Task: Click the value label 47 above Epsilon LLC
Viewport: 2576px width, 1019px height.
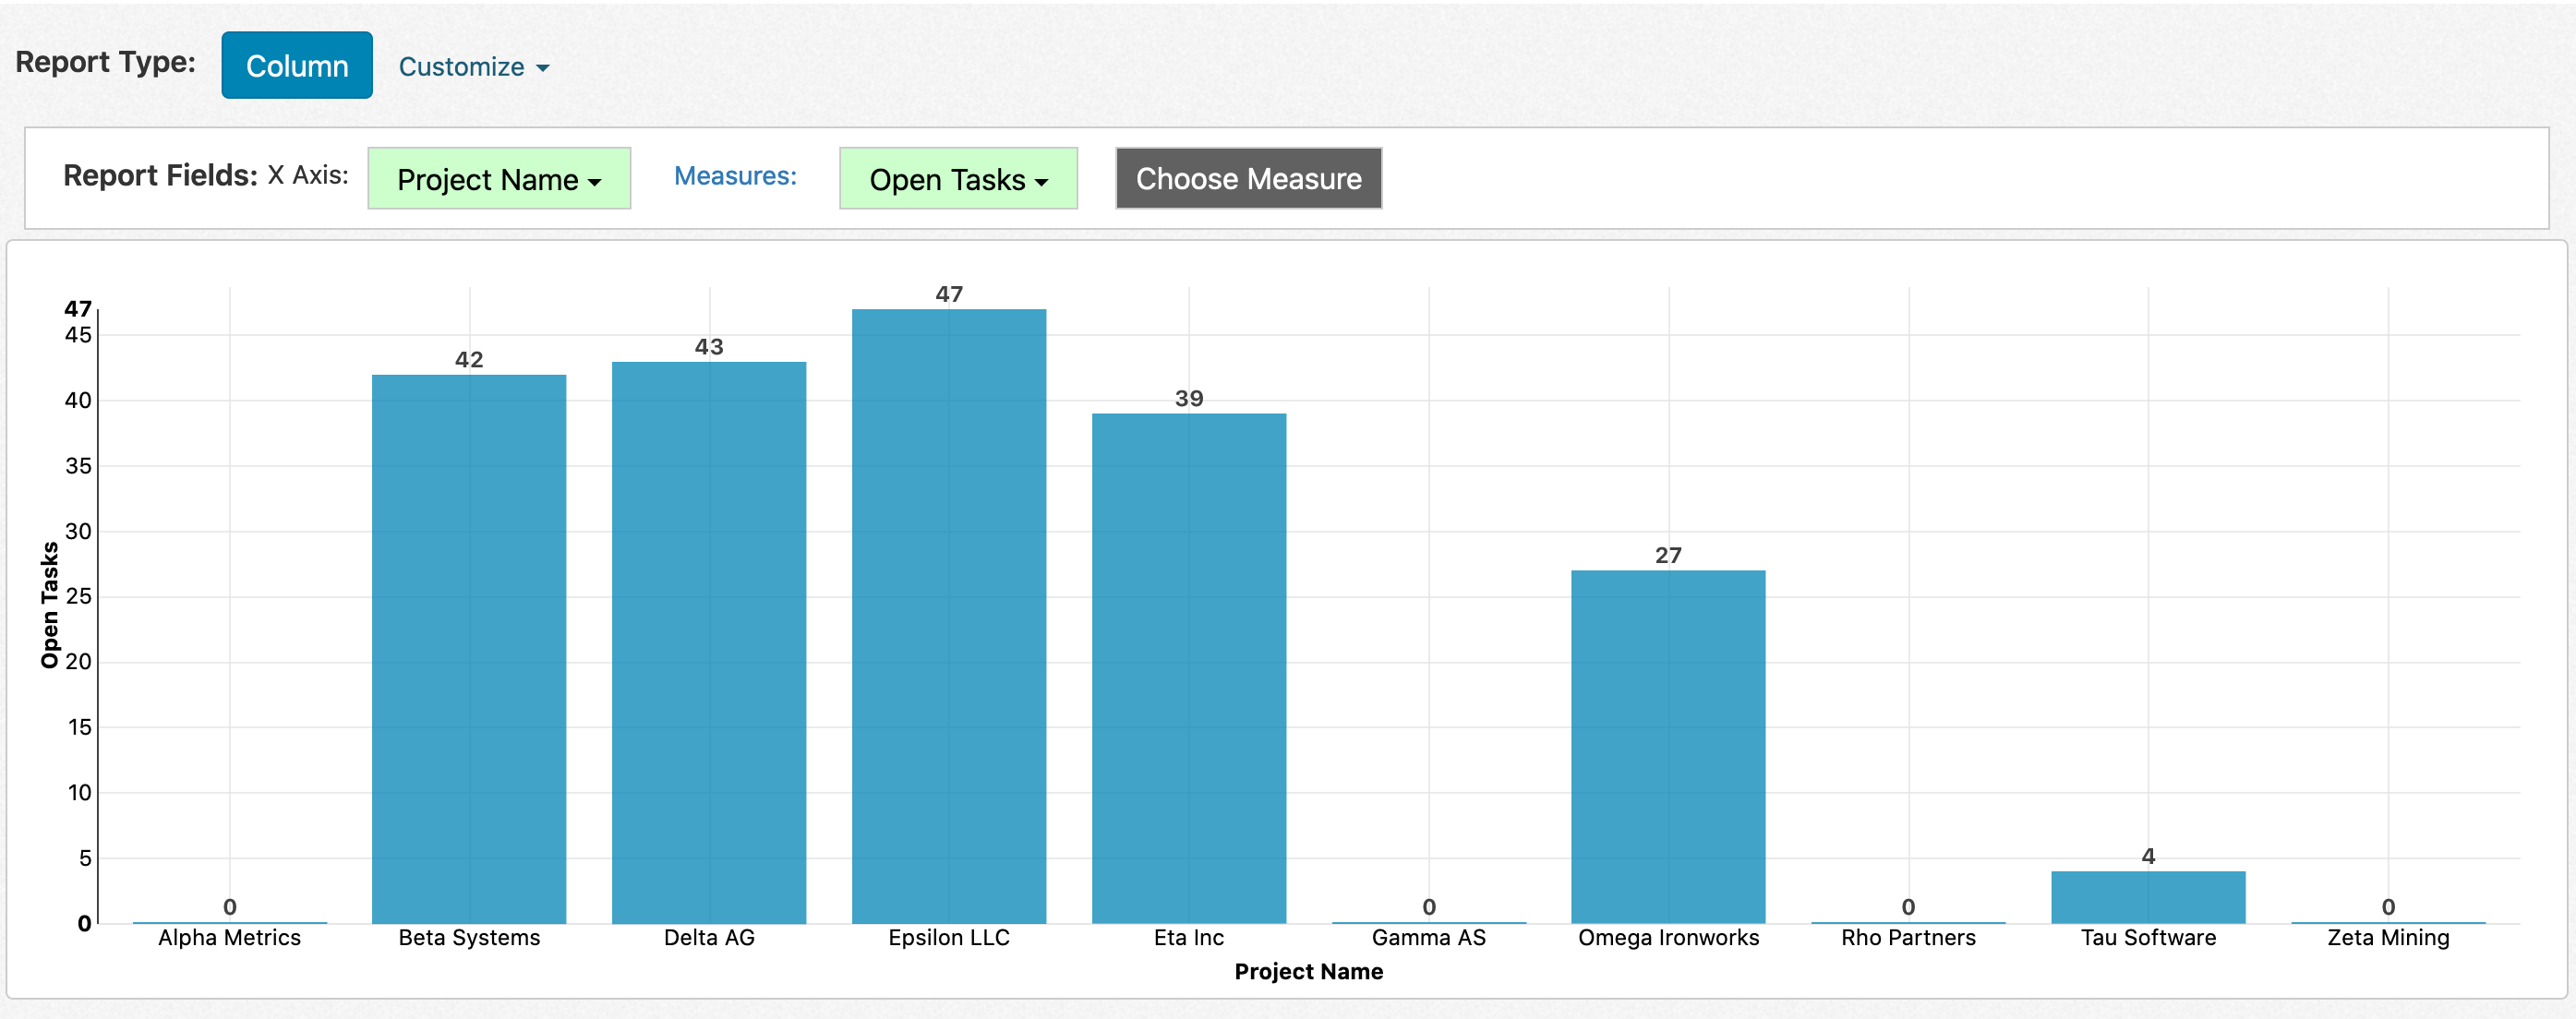Action: tap(948, 294)
